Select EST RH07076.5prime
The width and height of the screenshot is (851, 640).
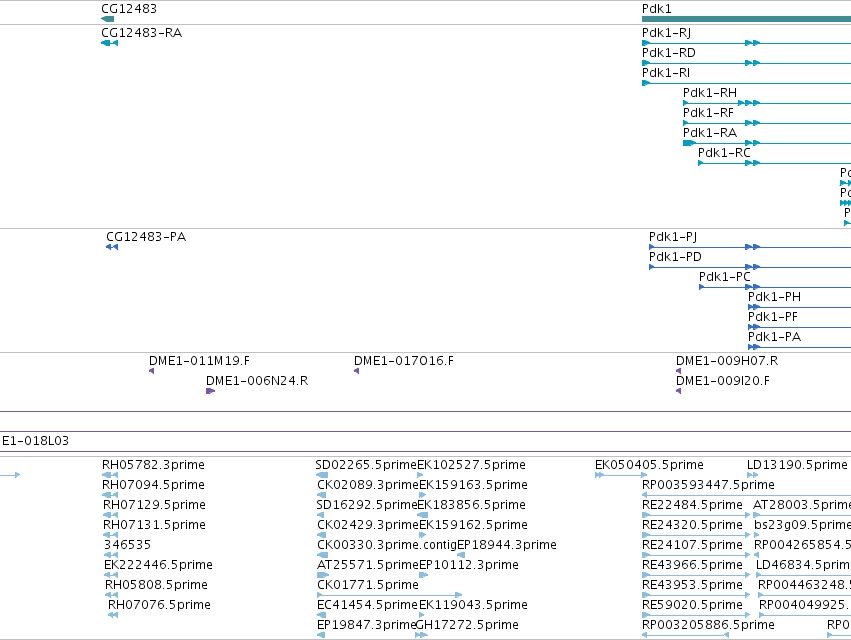(159, 605)
